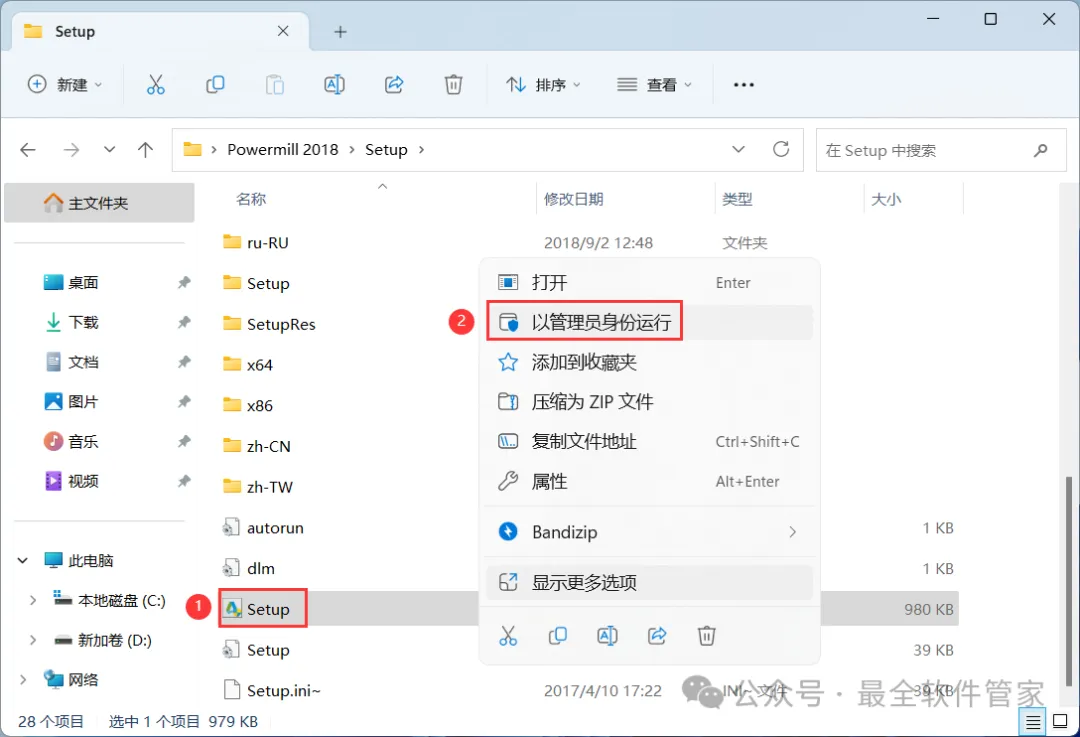The height and width of the screenshot is (737, 1080).
Task: Select the ru-RU folder
Action: point(256,242)
